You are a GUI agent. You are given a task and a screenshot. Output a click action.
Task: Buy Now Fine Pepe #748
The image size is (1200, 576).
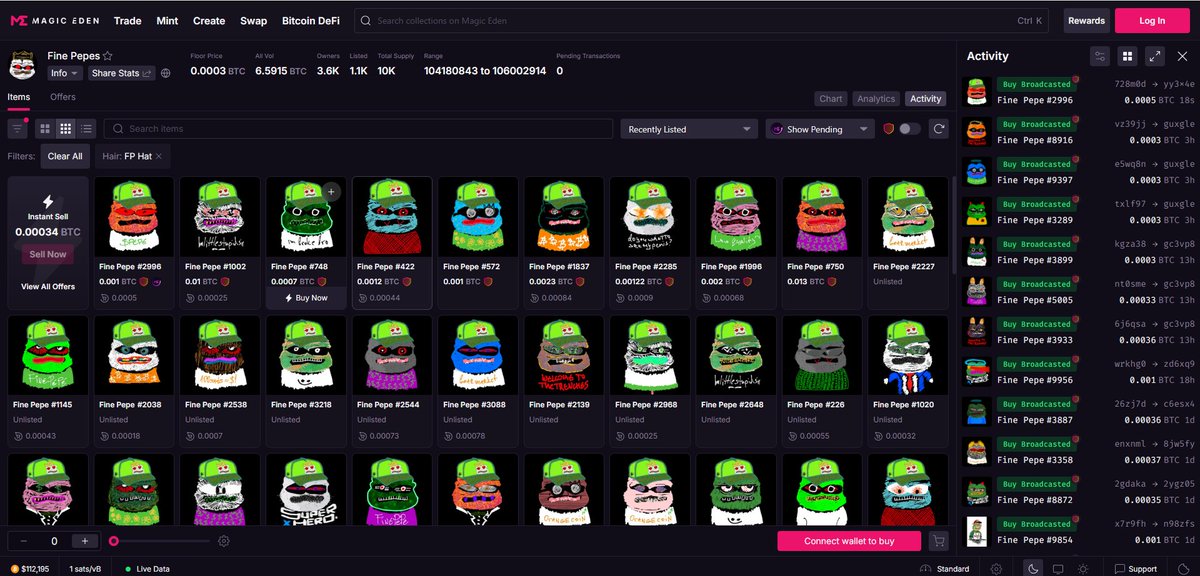click(x=306, y=298)
